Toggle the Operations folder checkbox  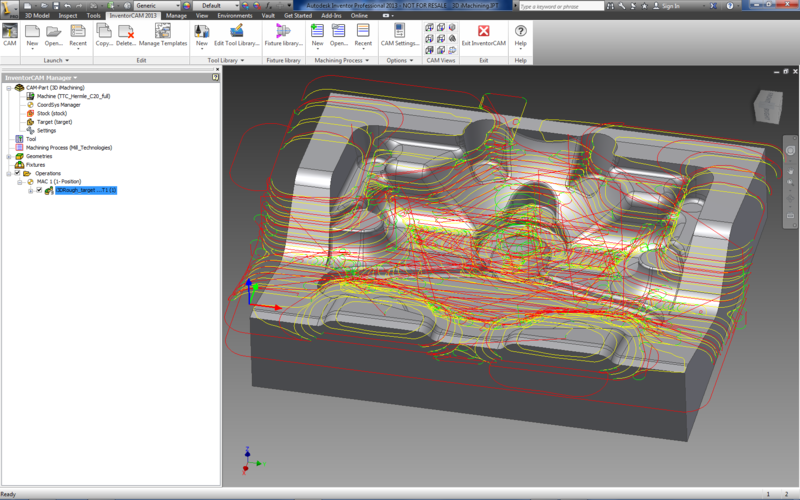17,173
